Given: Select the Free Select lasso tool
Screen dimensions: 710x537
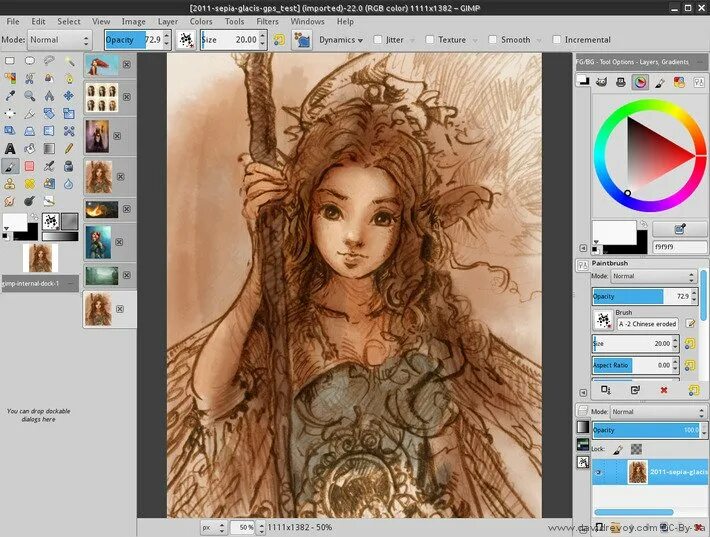Looking at the screenshot, I should point(49,61).
